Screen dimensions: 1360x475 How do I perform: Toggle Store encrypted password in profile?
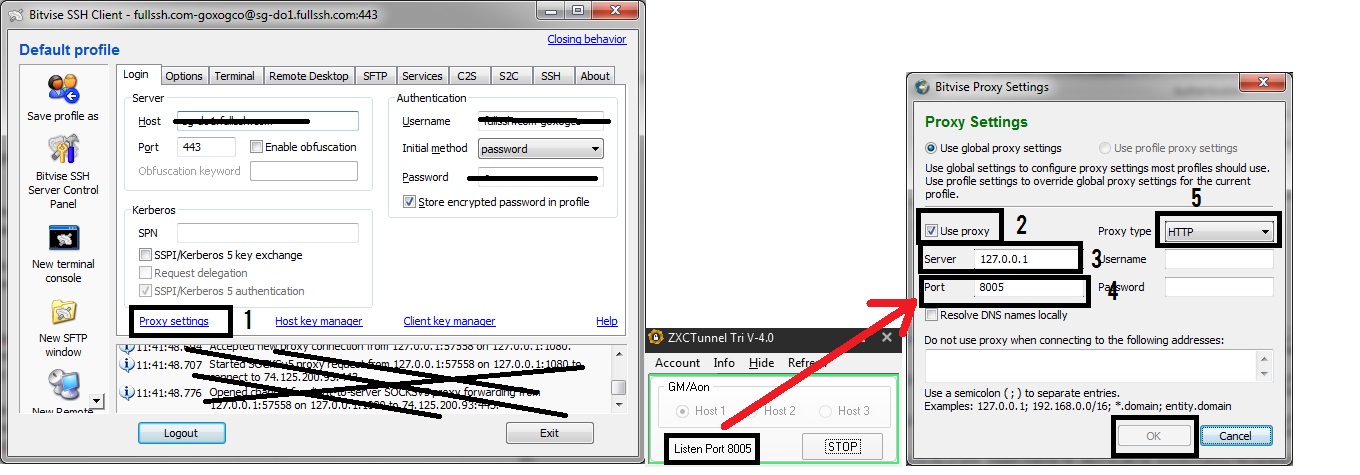click(x=409, y=202)
